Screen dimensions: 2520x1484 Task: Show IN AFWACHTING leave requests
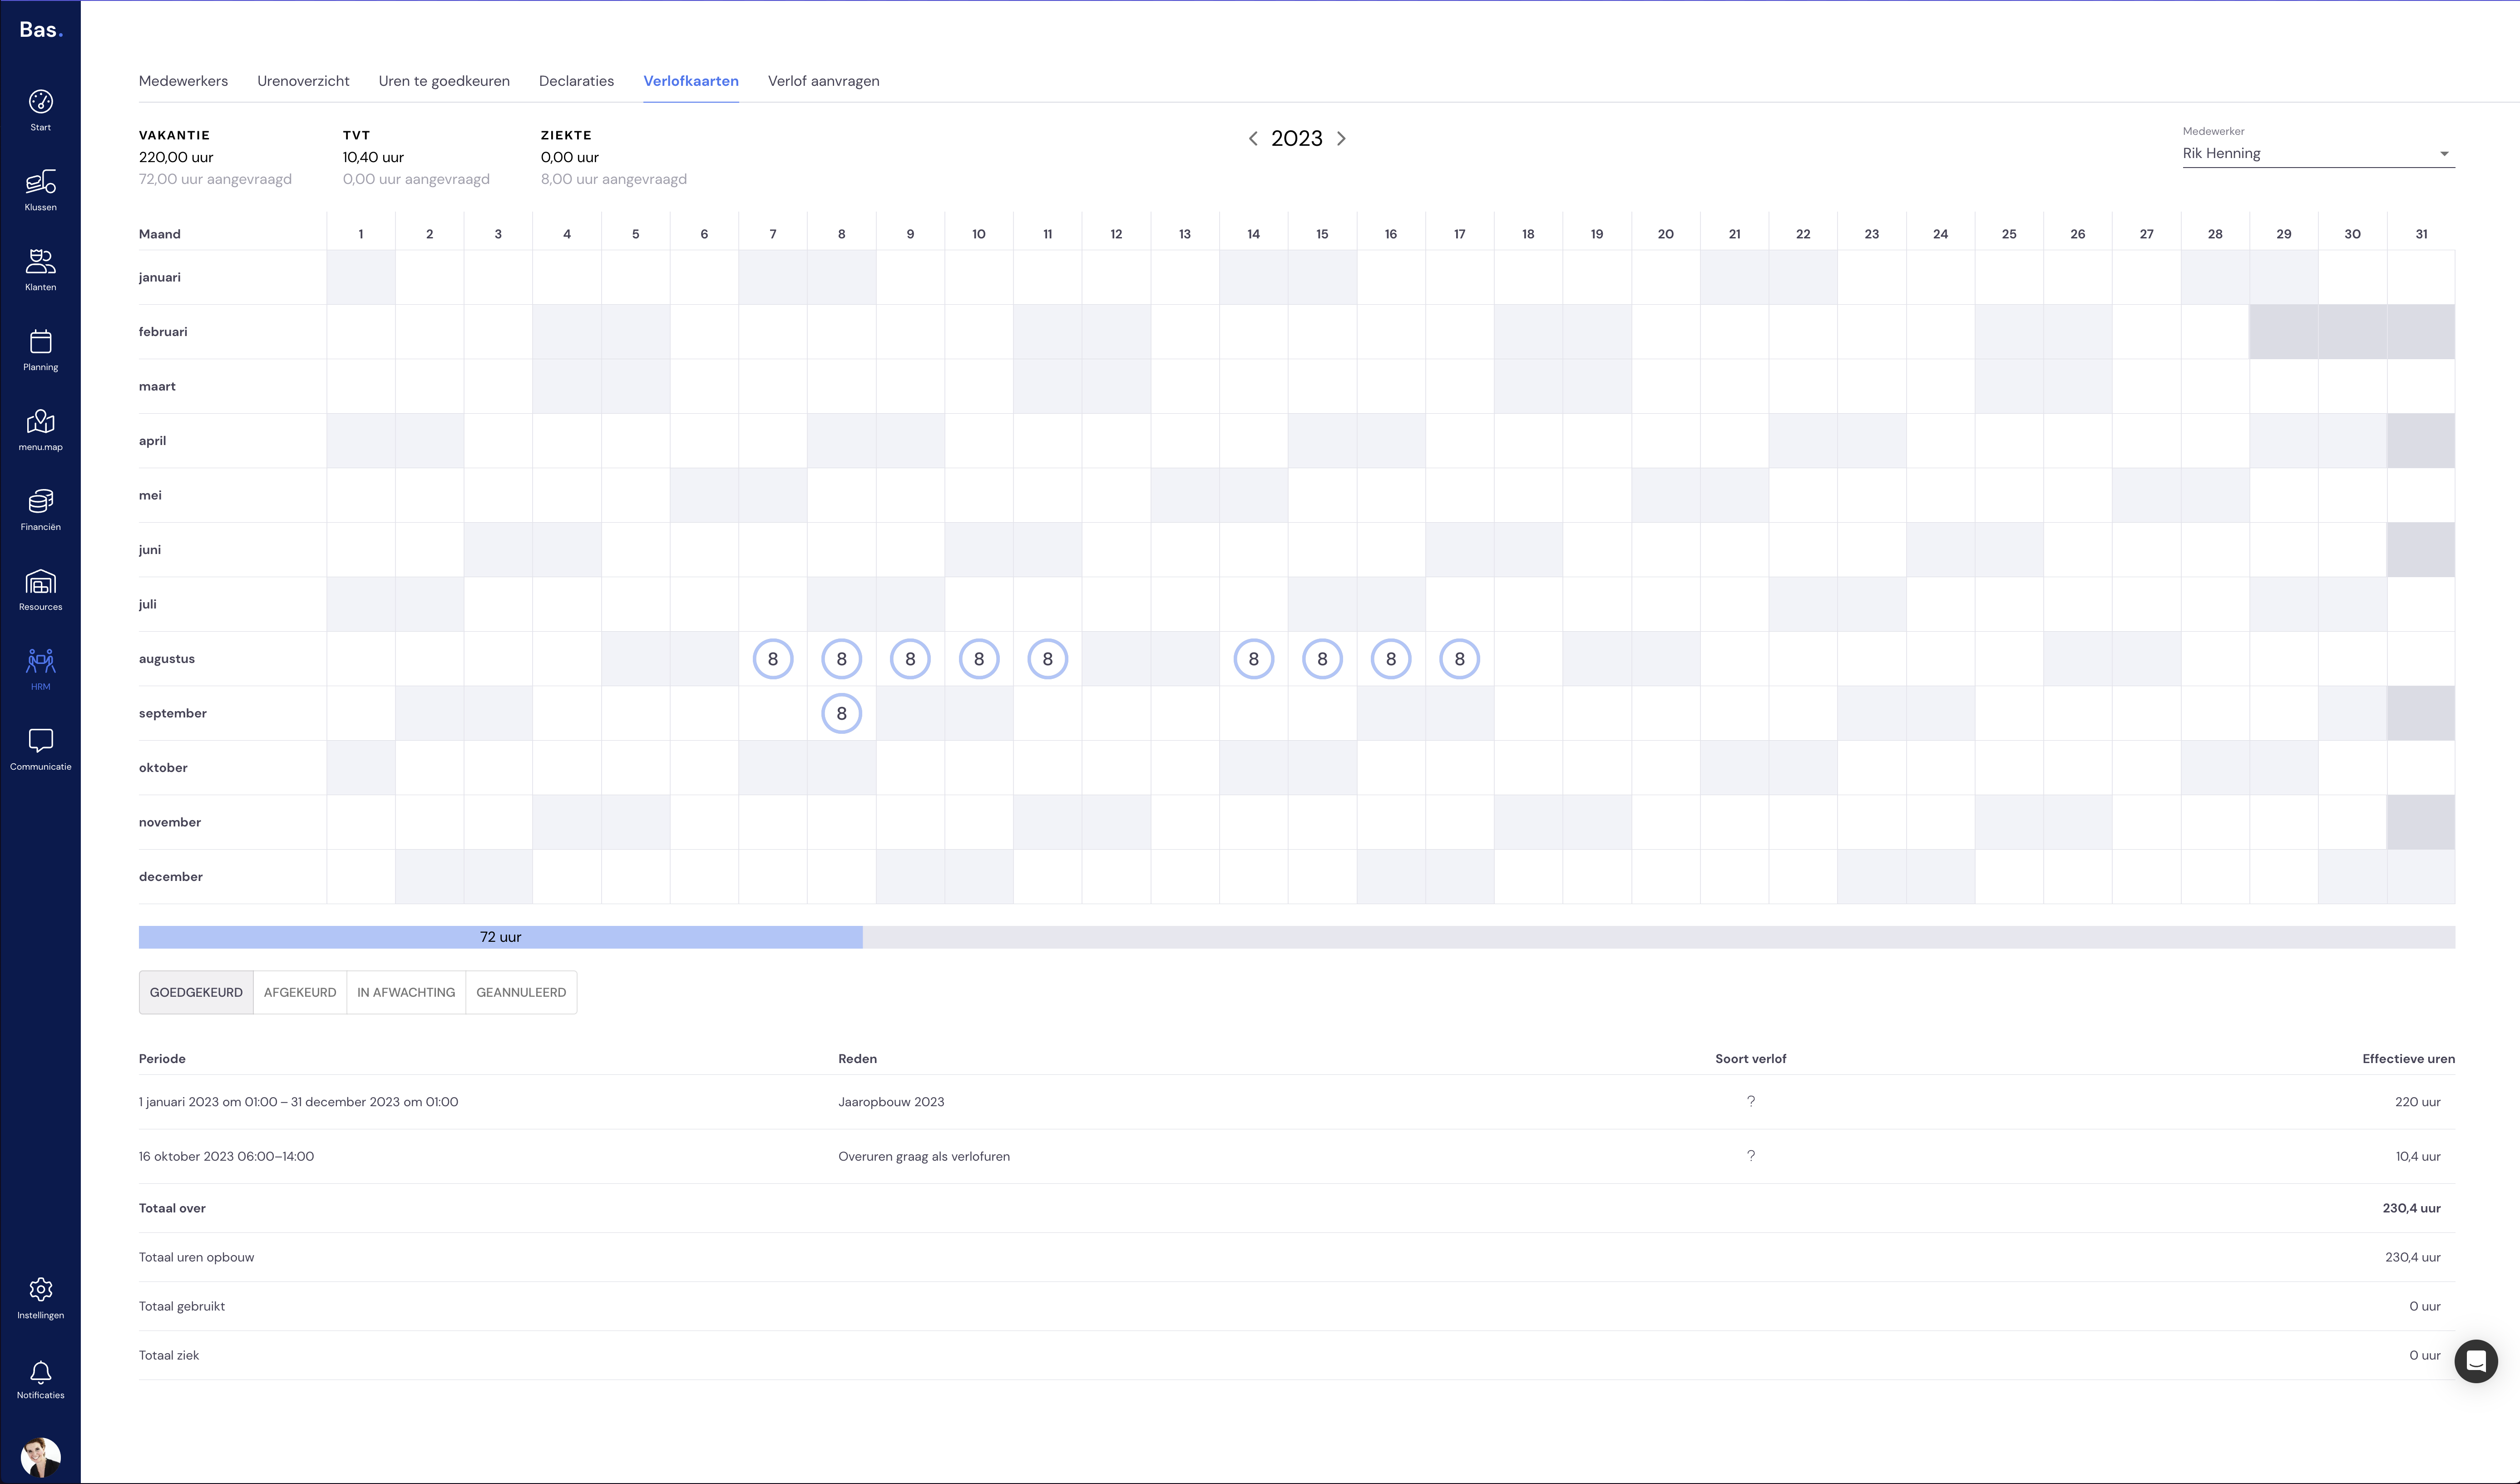point(406,993)
